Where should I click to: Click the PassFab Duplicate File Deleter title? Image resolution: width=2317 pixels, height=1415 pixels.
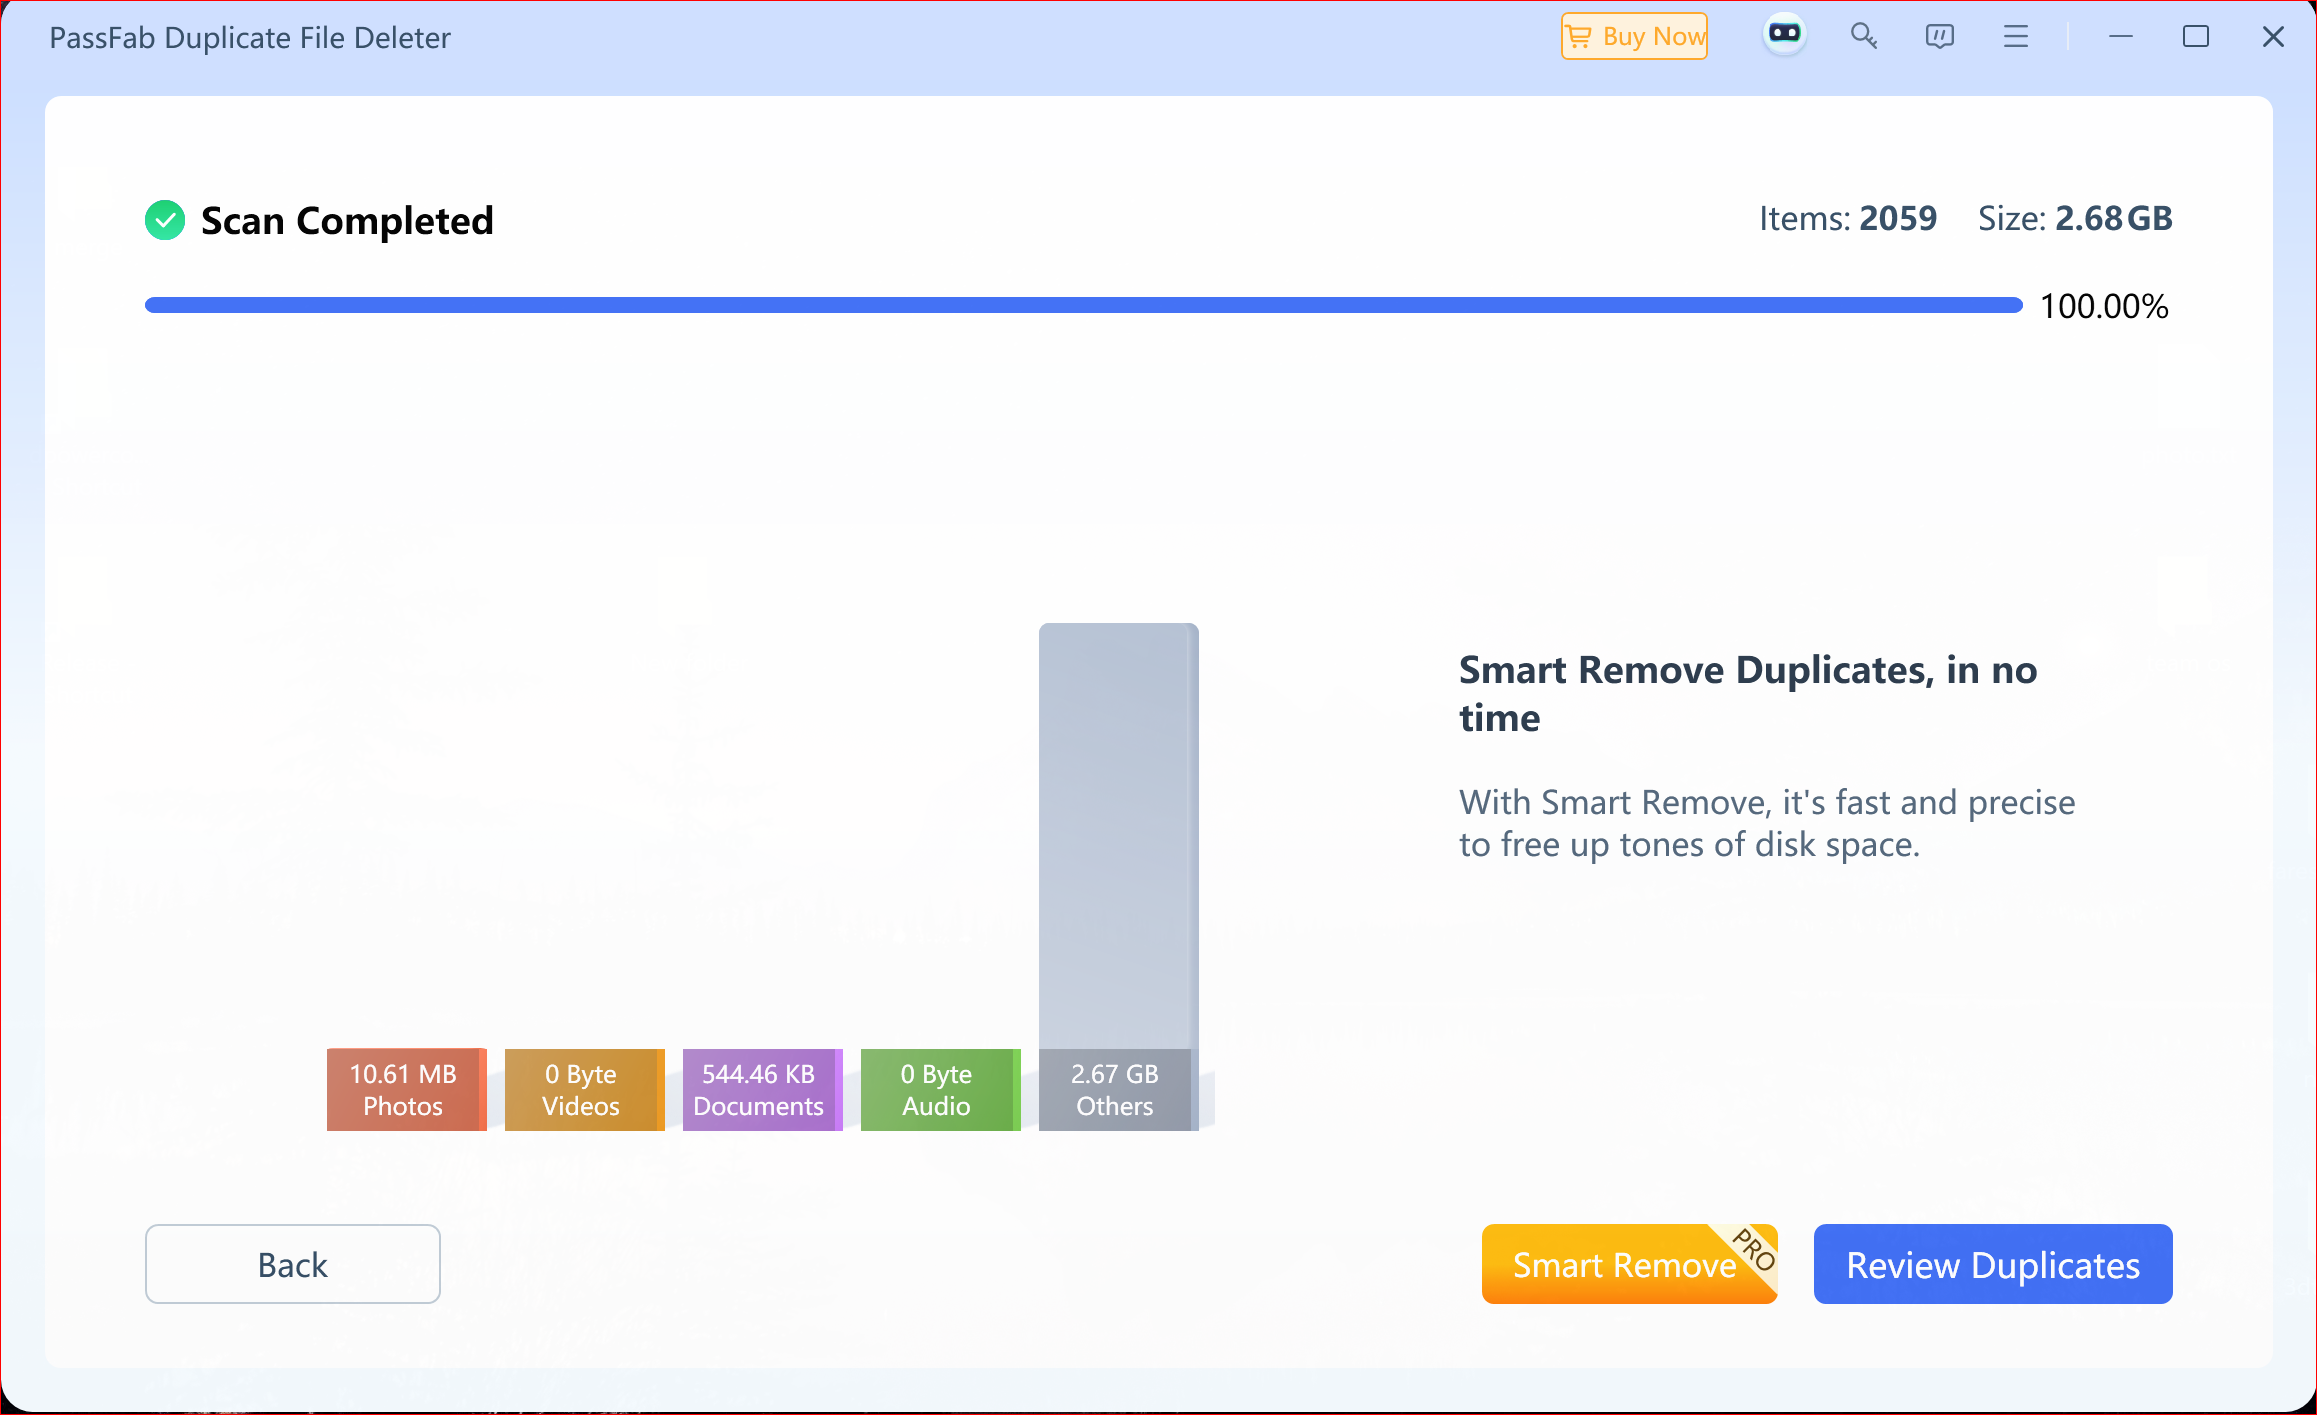(250, 38)
